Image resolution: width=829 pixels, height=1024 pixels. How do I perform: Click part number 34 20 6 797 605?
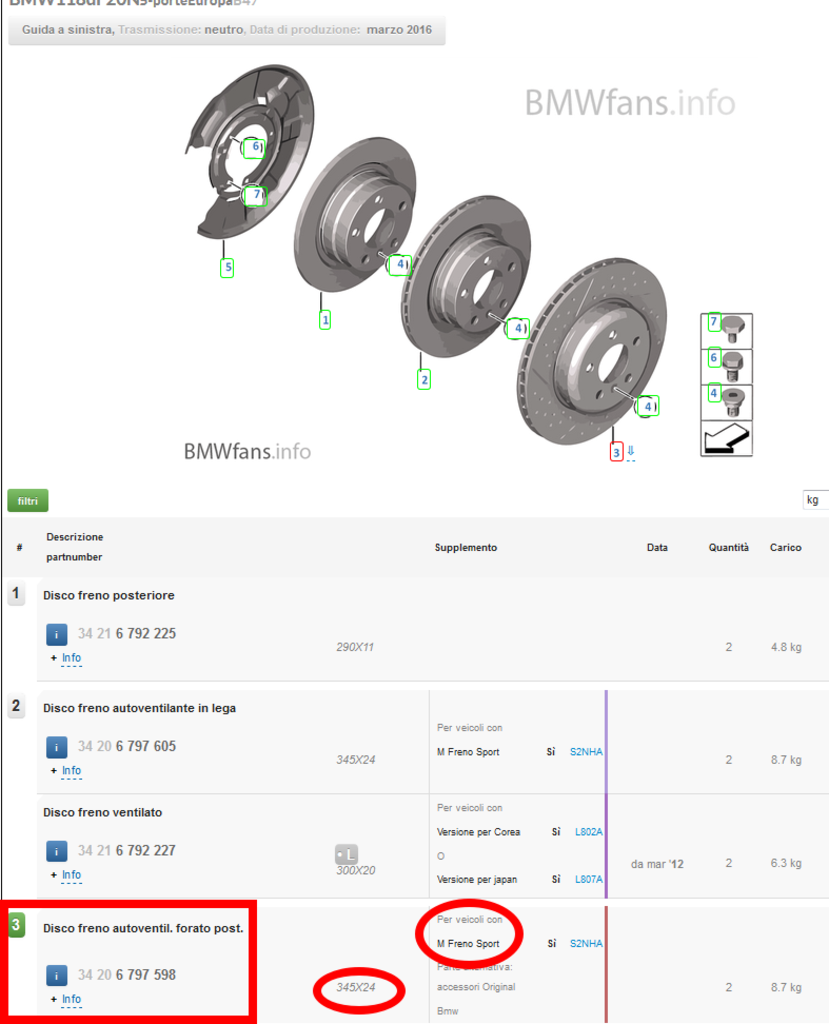[127, 746]
